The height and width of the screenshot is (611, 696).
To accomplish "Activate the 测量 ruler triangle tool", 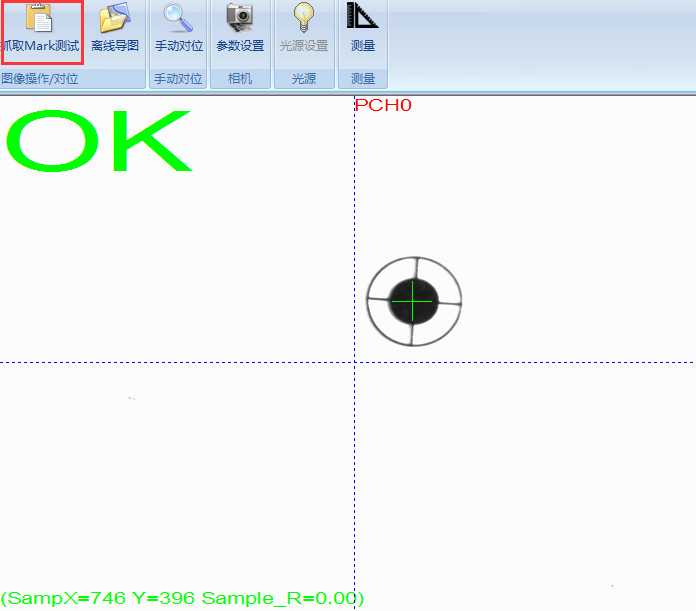I will tap(362, 19).
